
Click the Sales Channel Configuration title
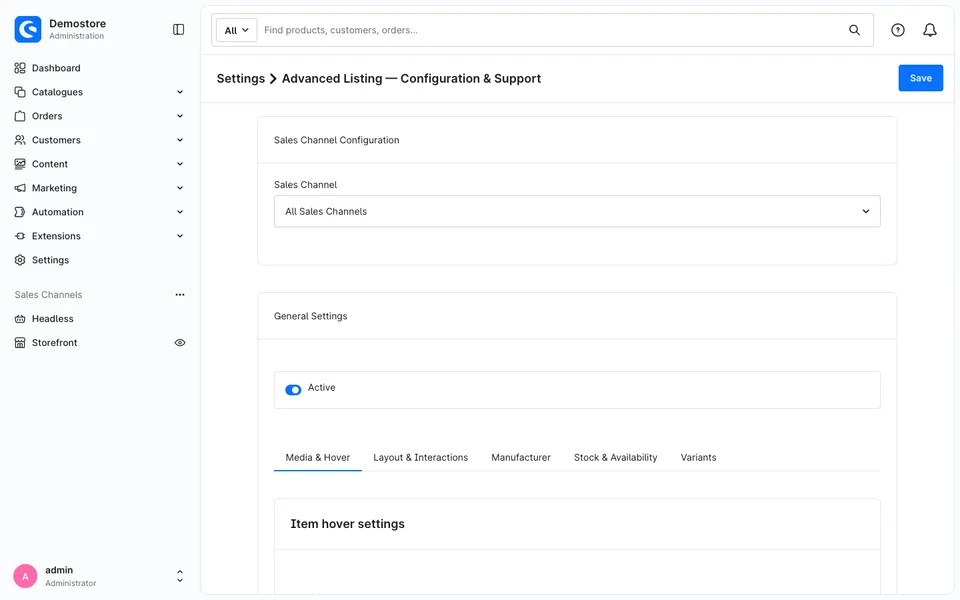point(336,140)
